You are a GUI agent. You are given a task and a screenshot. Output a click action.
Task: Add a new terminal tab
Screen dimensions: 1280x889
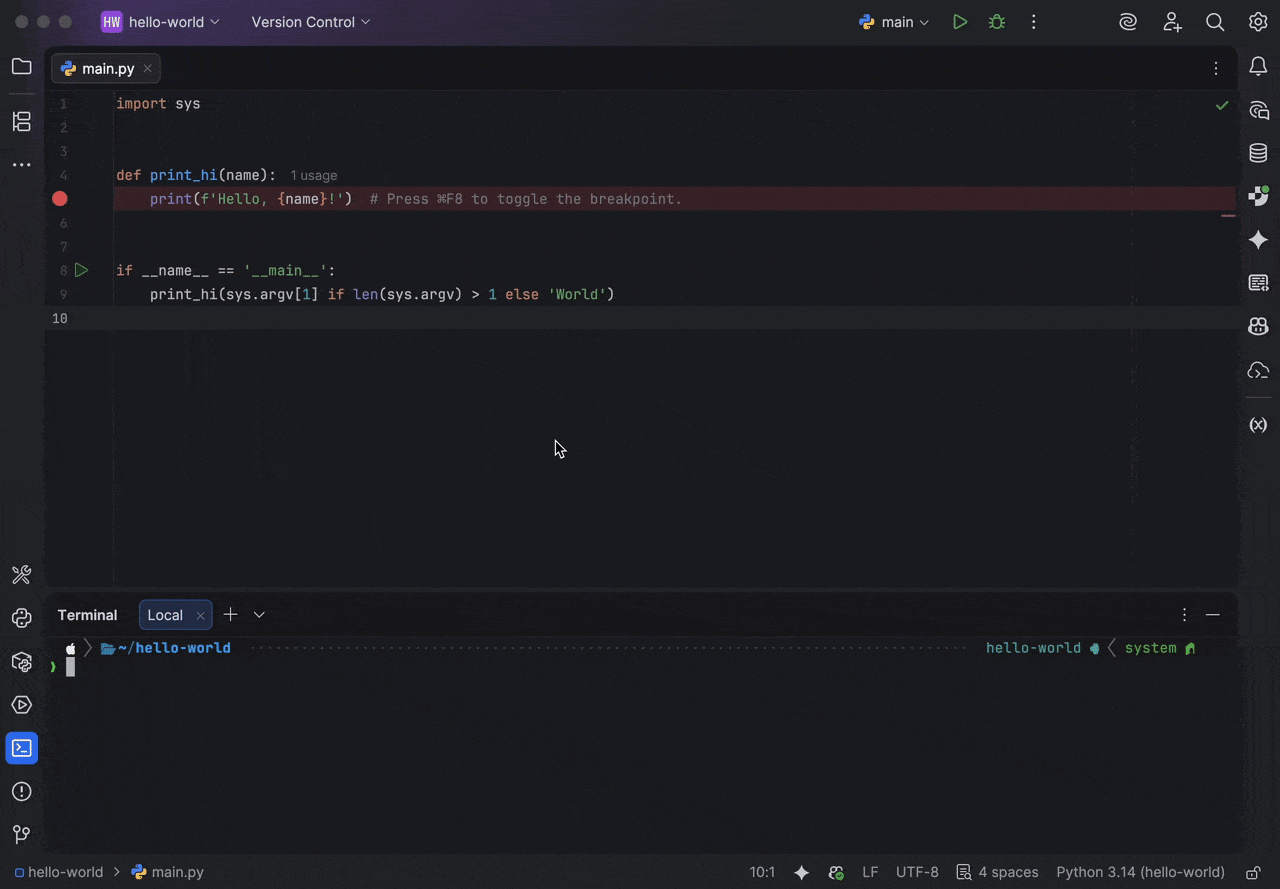coord(230,615)
